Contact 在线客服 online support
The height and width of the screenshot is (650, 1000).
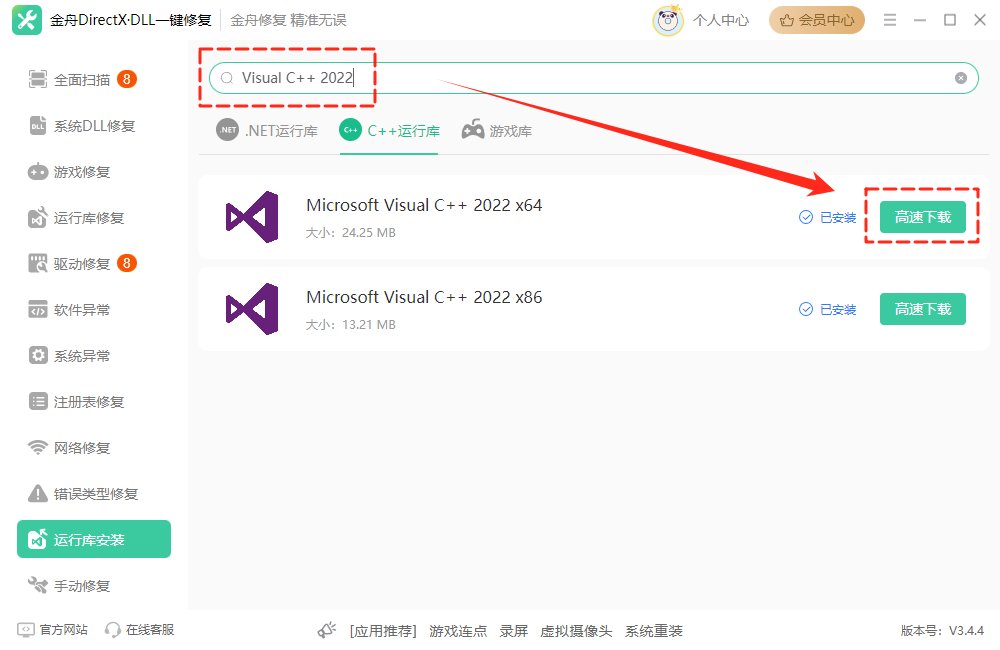coord(140,630)
